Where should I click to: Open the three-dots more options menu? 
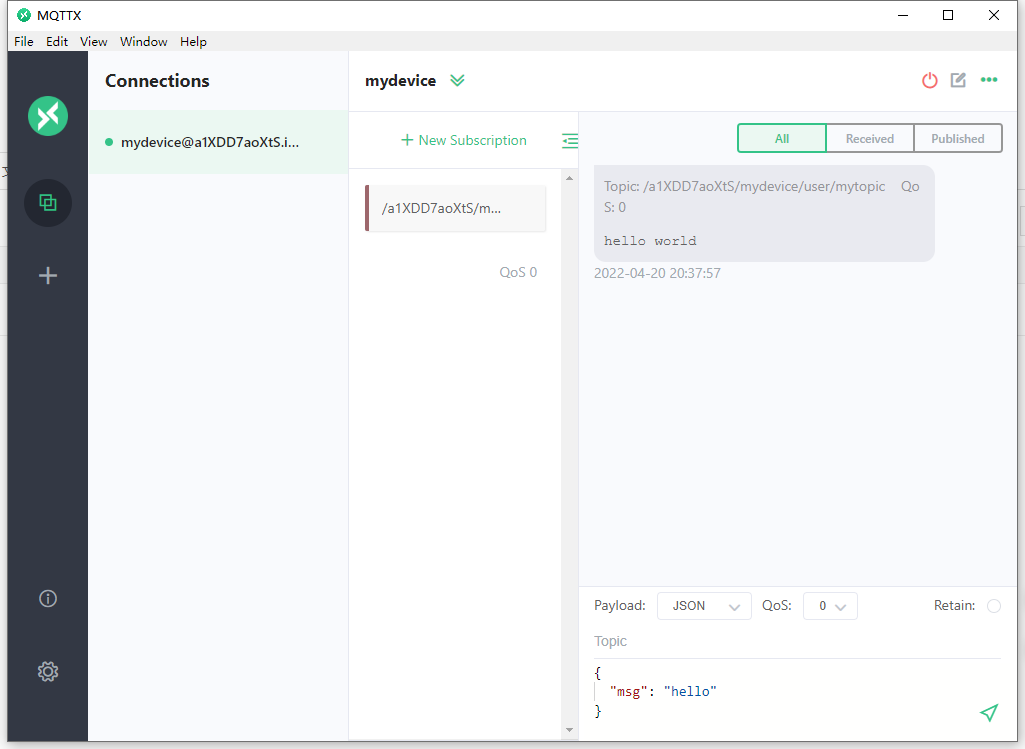[x=989, y=80]
